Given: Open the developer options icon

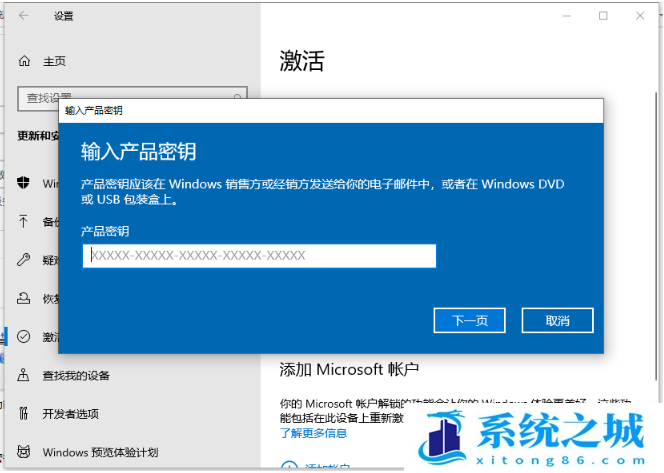Looking at the screenshot, I should click(24, 413).
